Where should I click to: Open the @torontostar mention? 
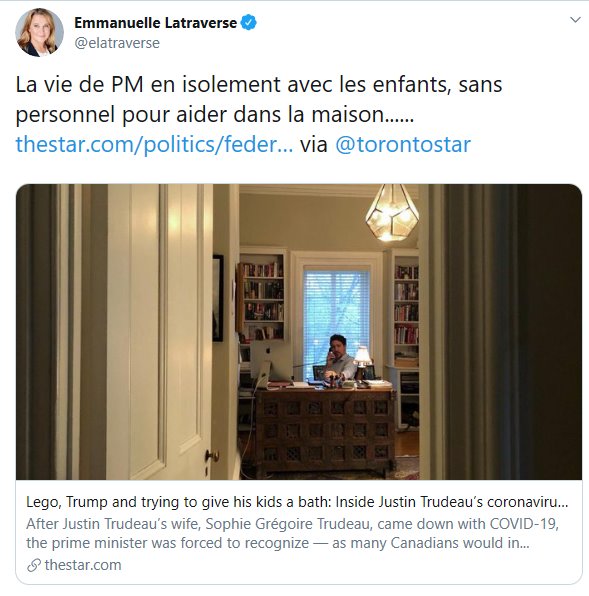403,145
